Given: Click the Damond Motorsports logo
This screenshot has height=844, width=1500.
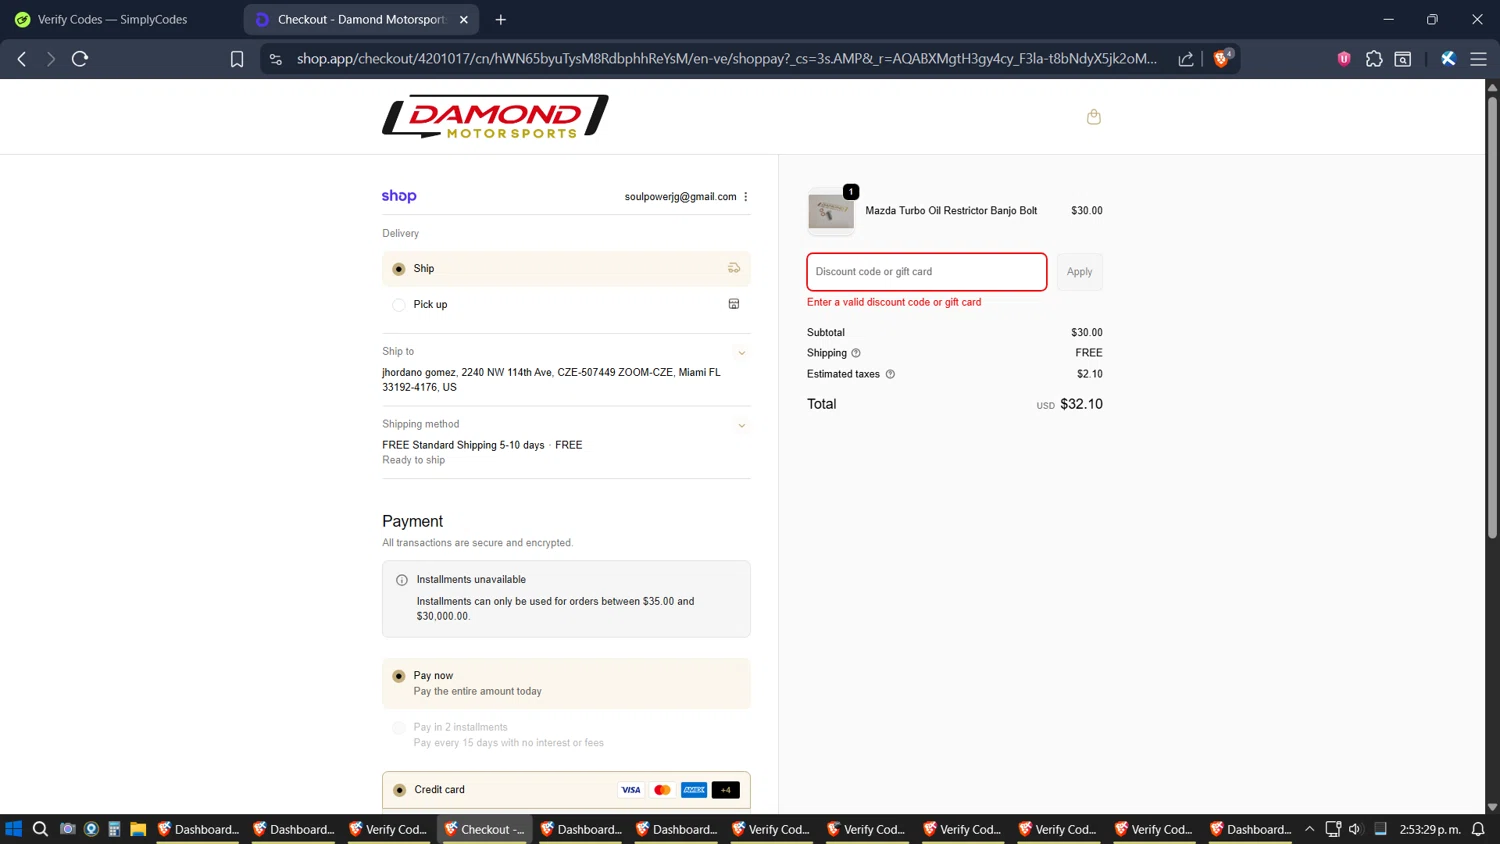Looking at the screenshot, I should [x=495, y=116].
